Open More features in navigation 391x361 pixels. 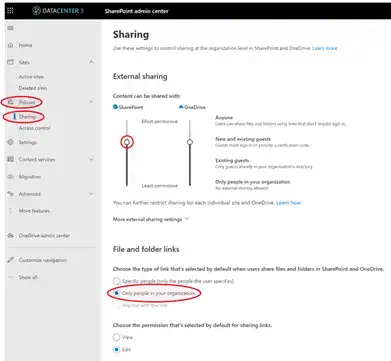(x=34, y=211)
